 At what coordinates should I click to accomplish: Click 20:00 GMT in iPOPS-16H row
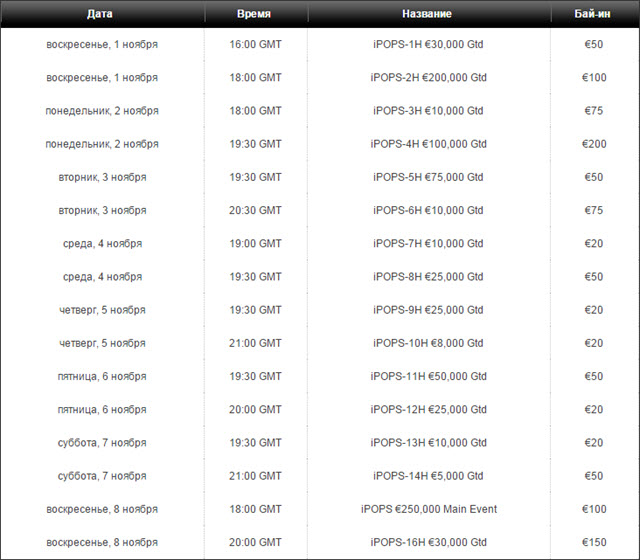[x=256, y=542]
